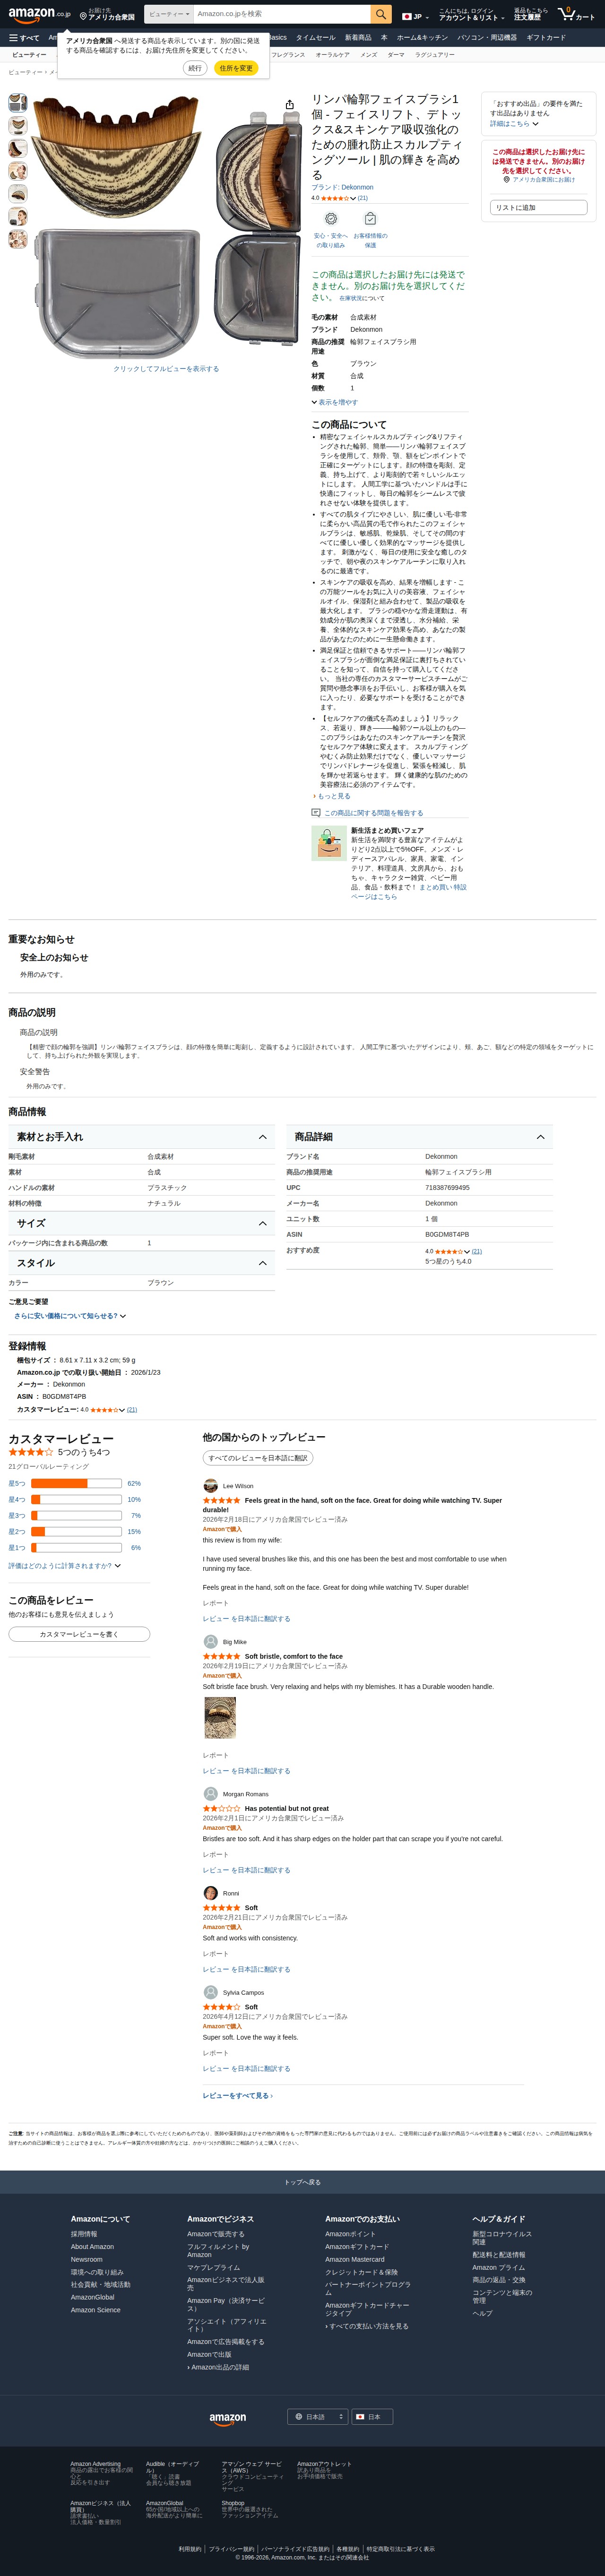Open the 日本語 language dropdown in footer
This screenshot has height=2576, width=605.
[318, 2417]
